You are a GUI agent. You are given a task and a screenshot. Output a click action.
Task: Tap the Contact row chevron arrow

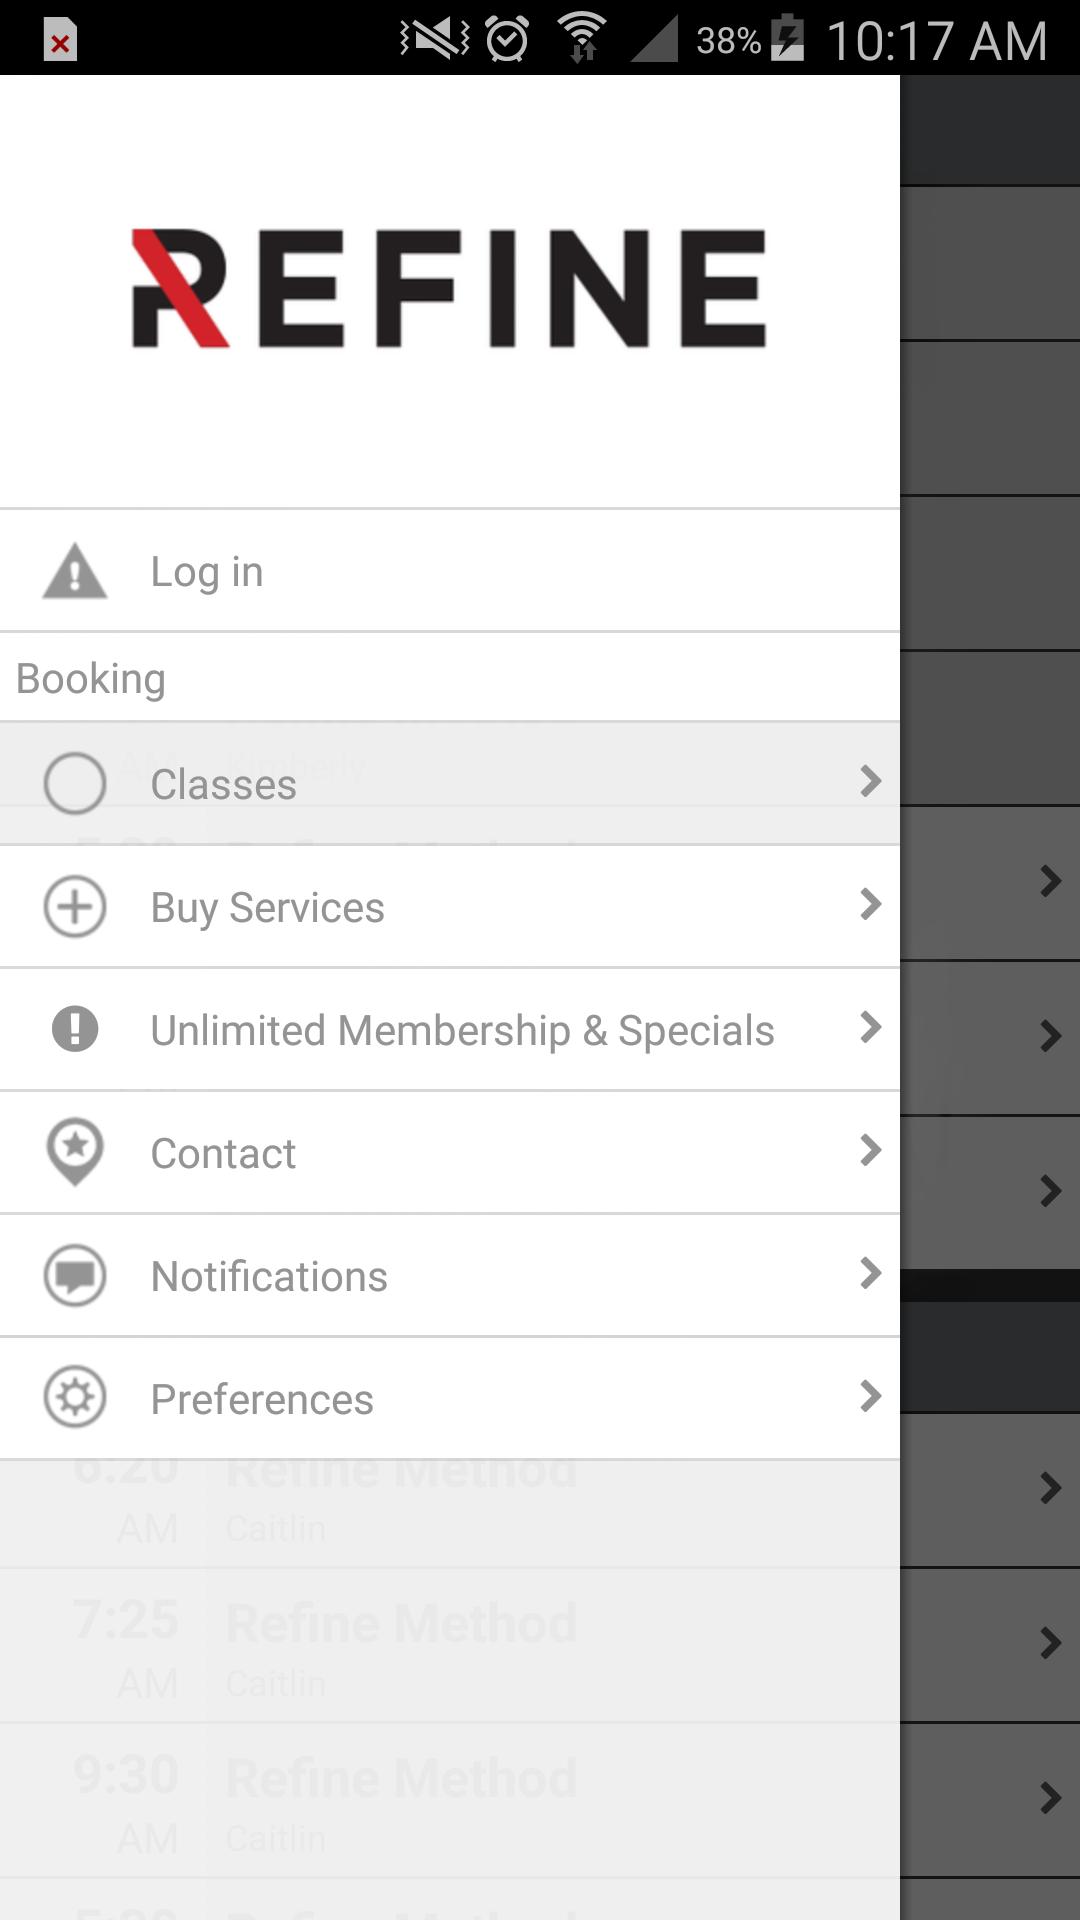click(870, 1150)
